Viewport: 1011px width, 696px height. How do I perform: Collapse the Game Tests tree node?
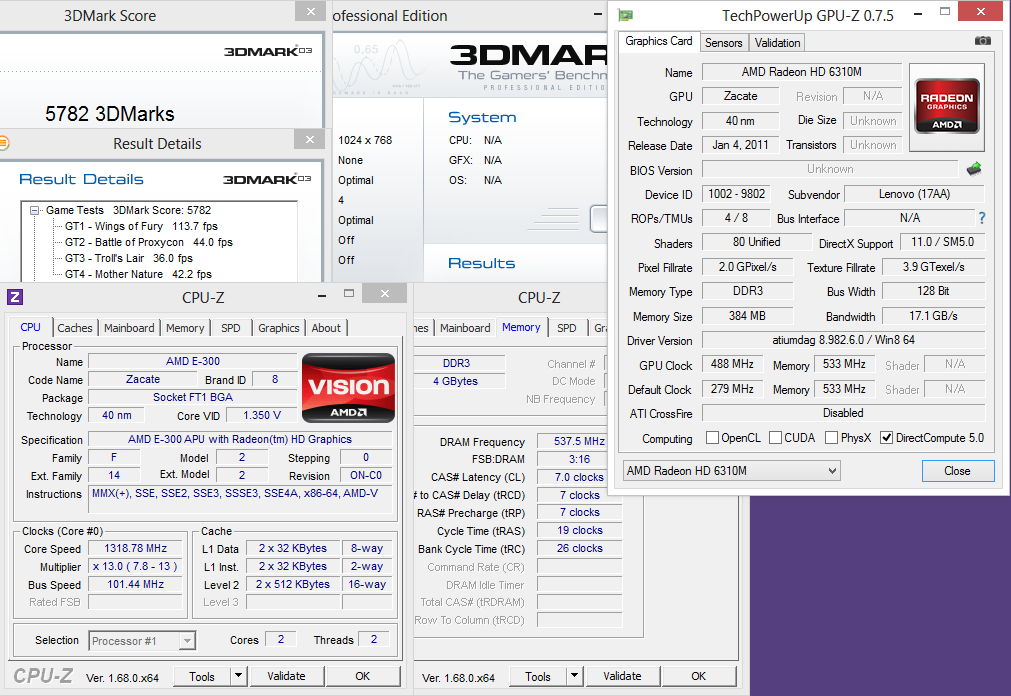35,210
